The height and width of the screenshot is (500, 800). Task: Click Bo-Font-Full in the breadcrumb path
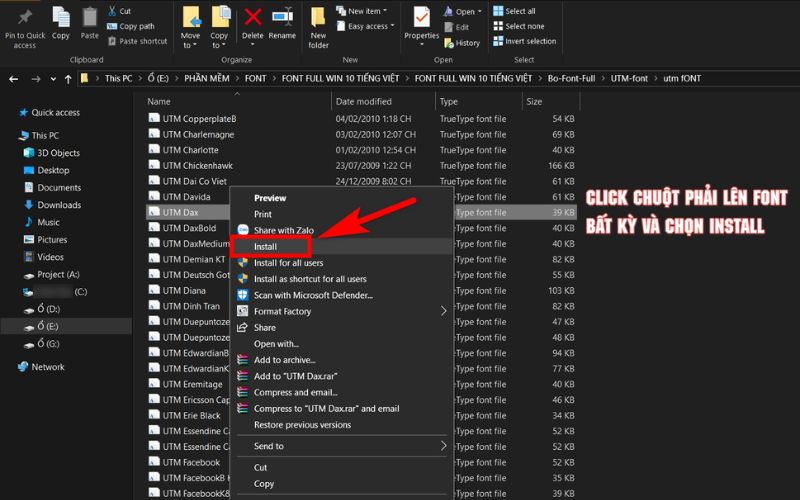[x=571, y=79]
